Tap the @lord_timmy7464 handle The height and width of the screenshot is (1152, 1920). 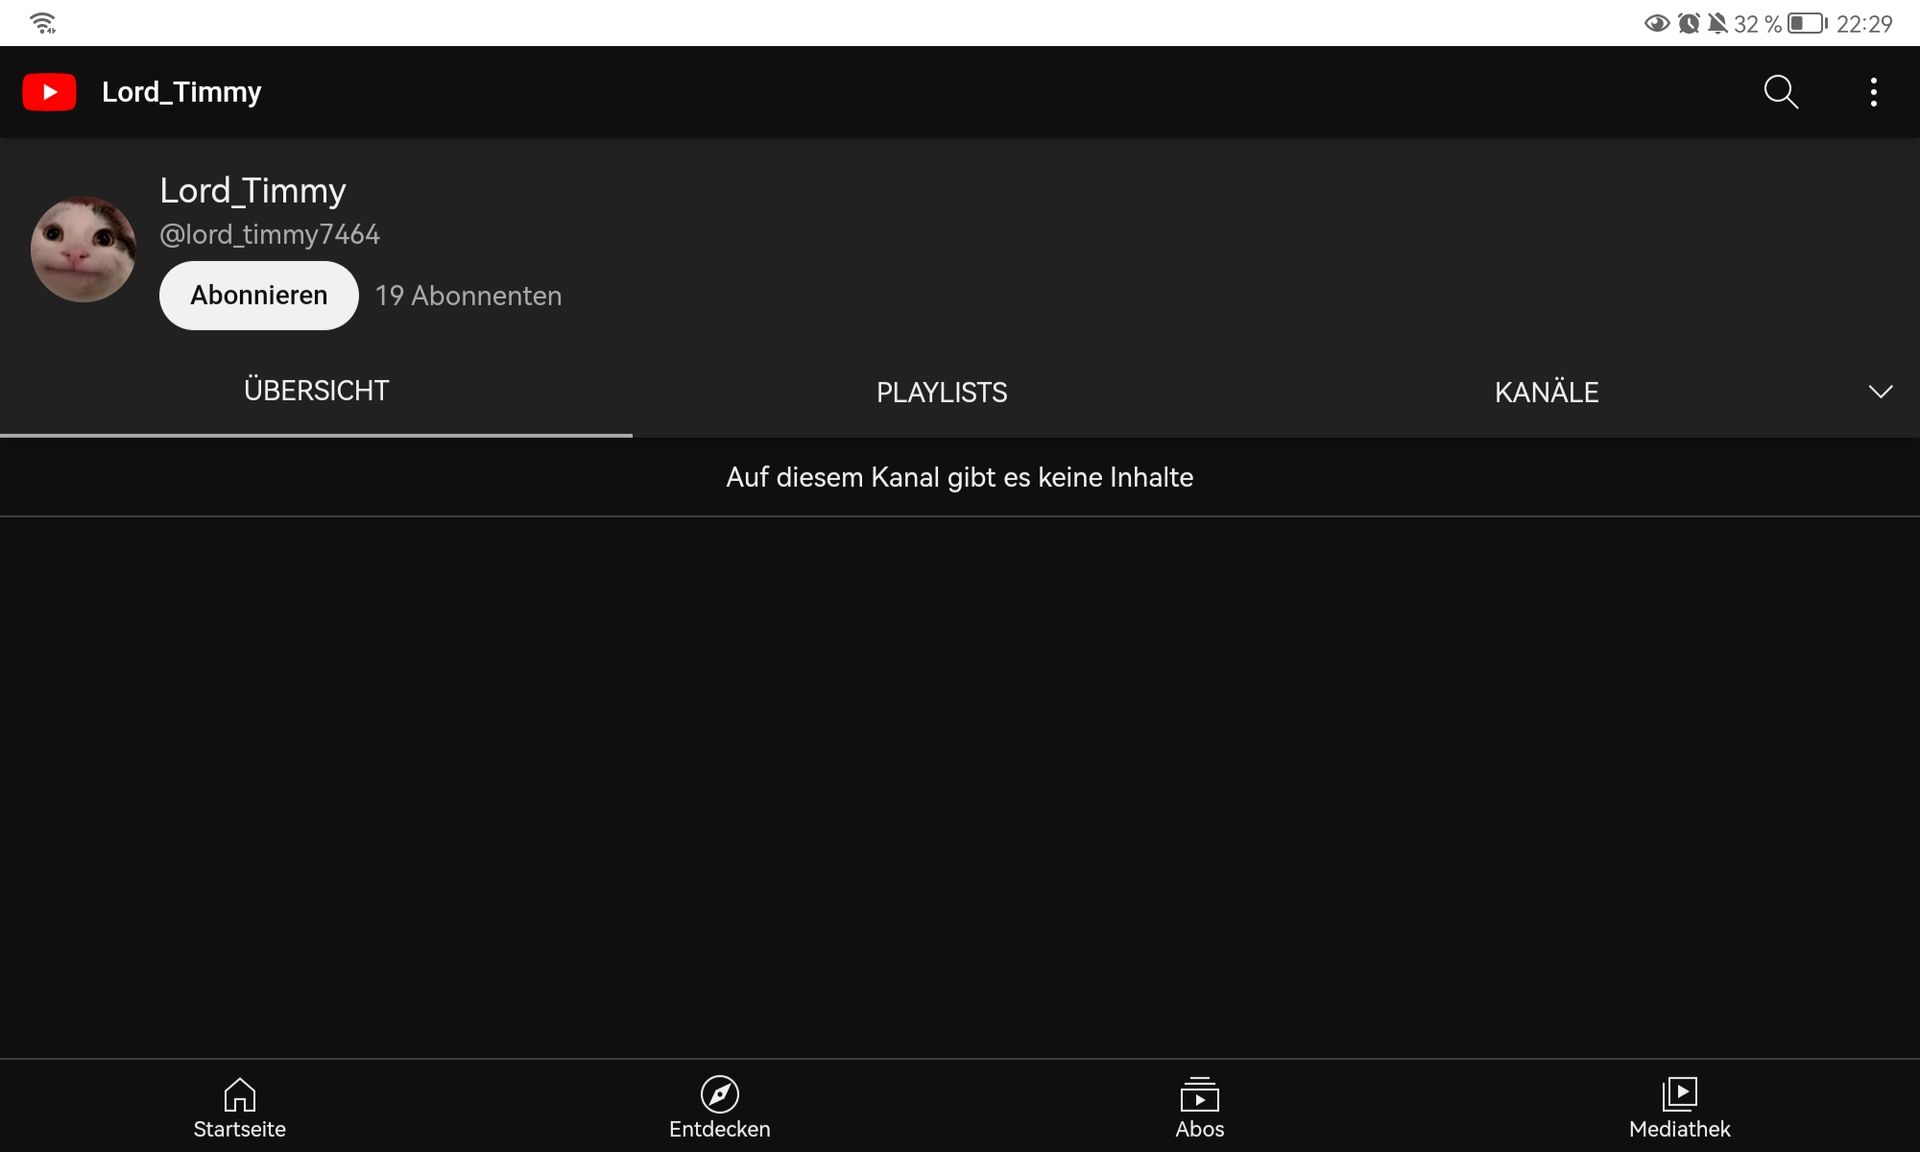coord(269,234)
